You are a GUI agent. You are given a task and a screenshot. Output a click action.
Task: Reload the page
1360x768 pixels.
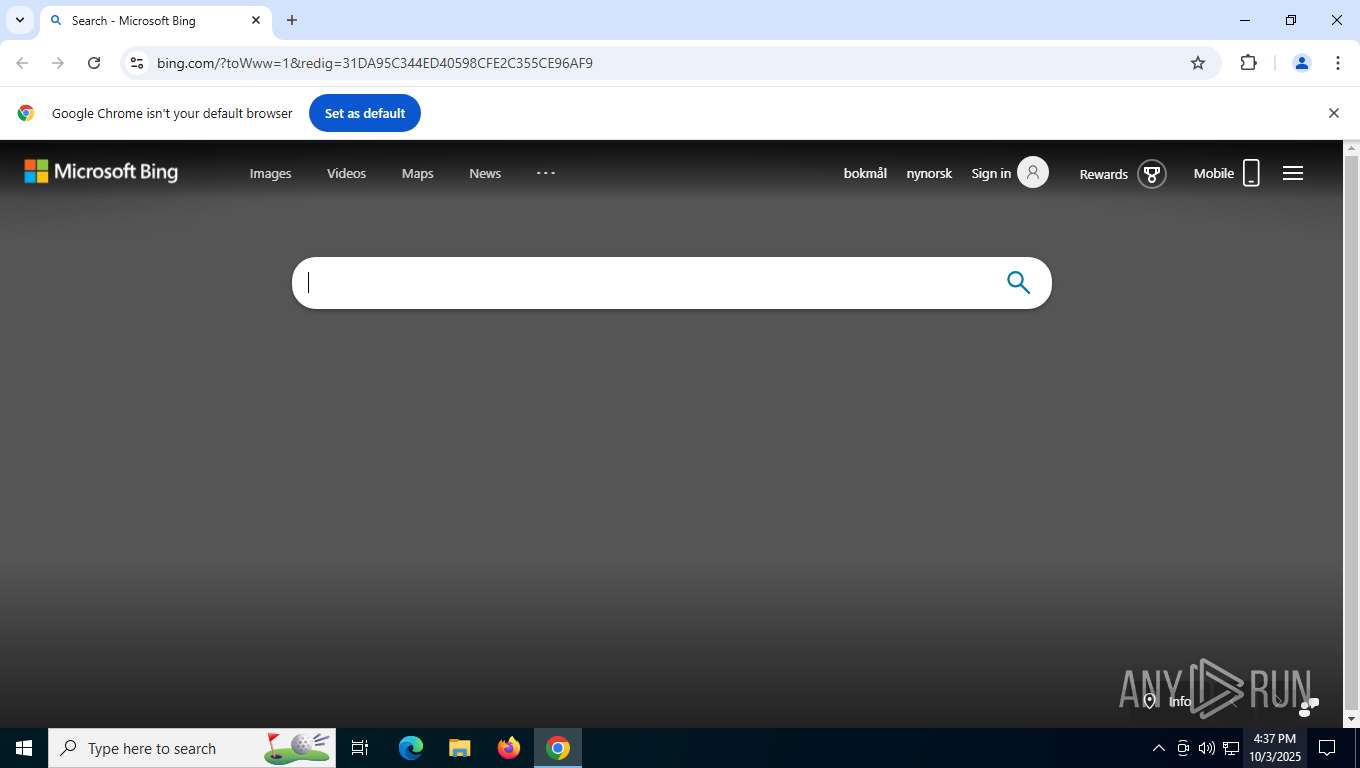click(94, 63)
